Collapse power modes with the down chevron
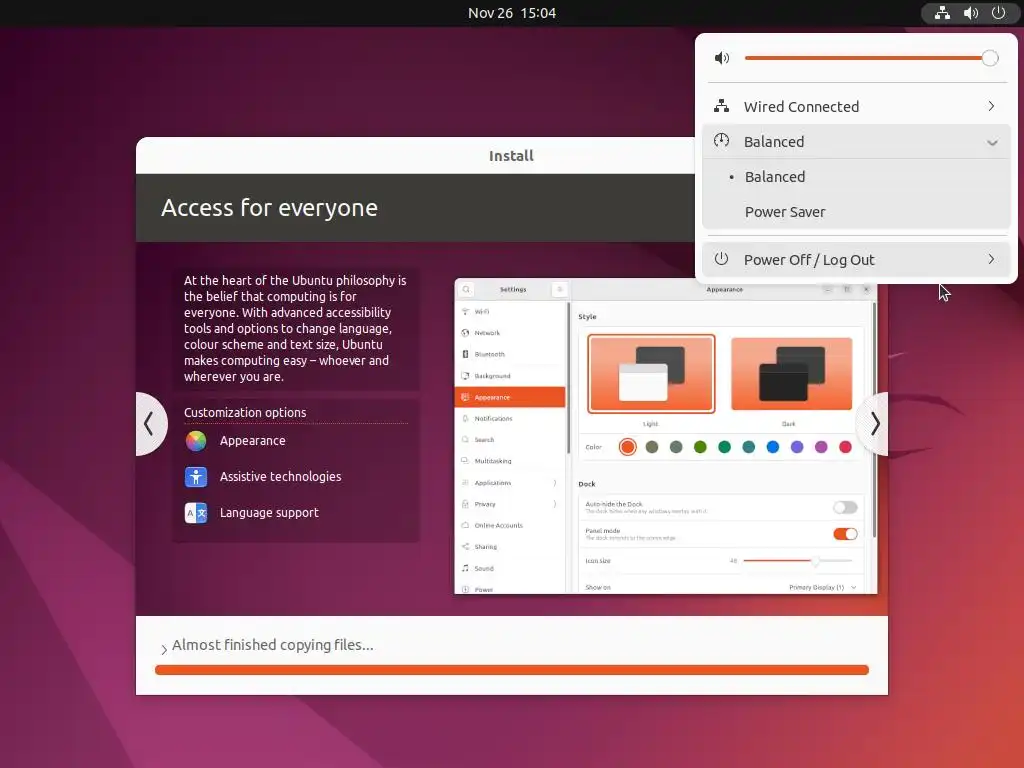 tap(992, 142)
